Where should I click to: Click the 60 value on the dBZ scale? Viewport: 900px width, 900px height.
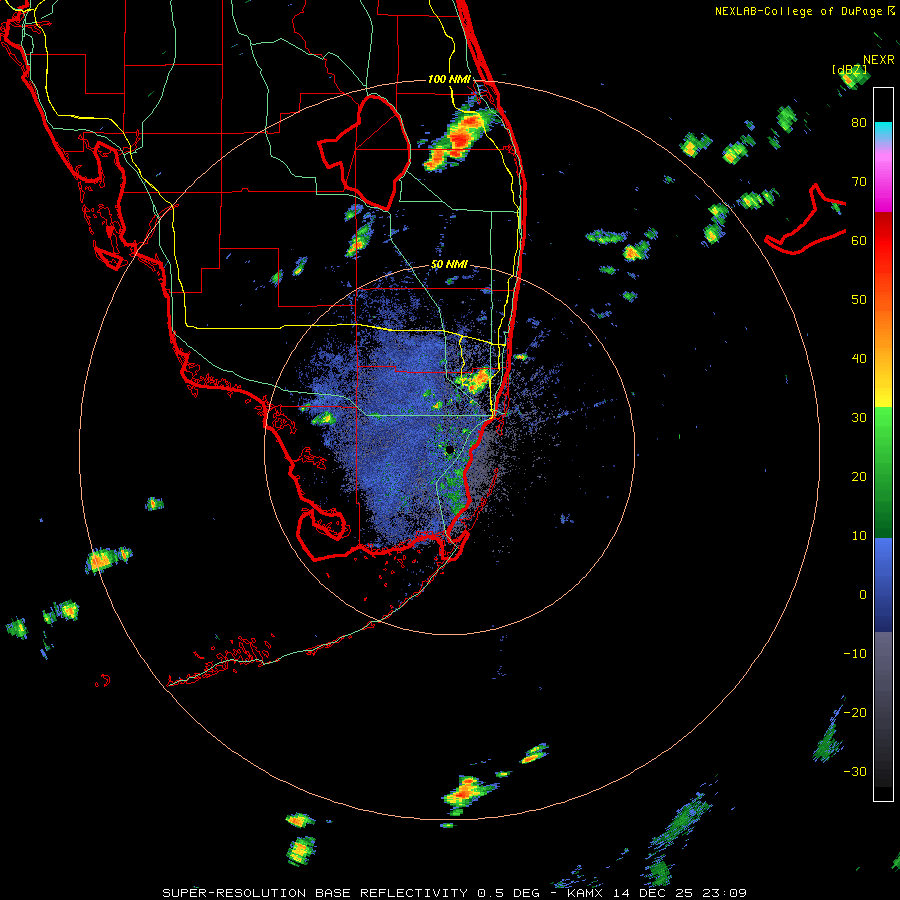coord(859,241)
